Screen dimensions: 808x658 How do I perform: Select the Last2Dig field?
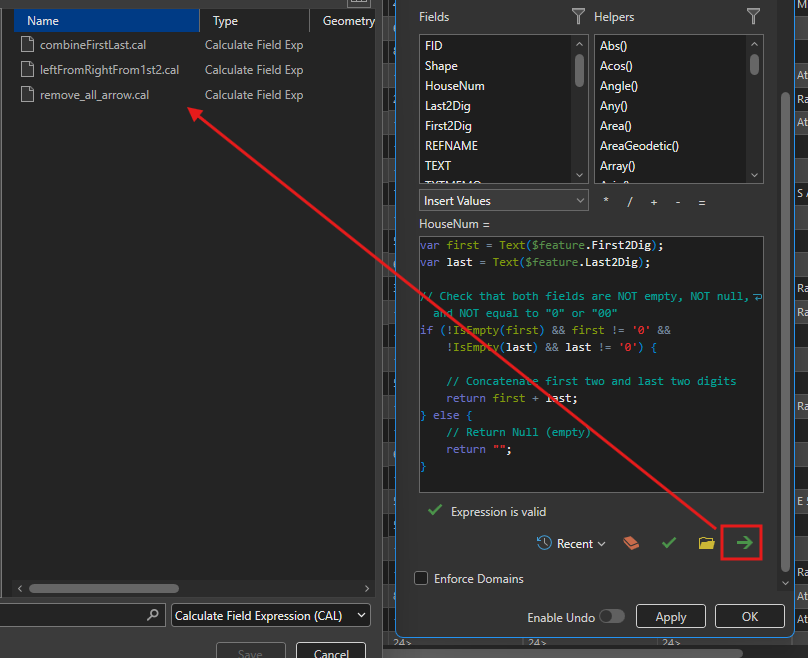point(447,106)
